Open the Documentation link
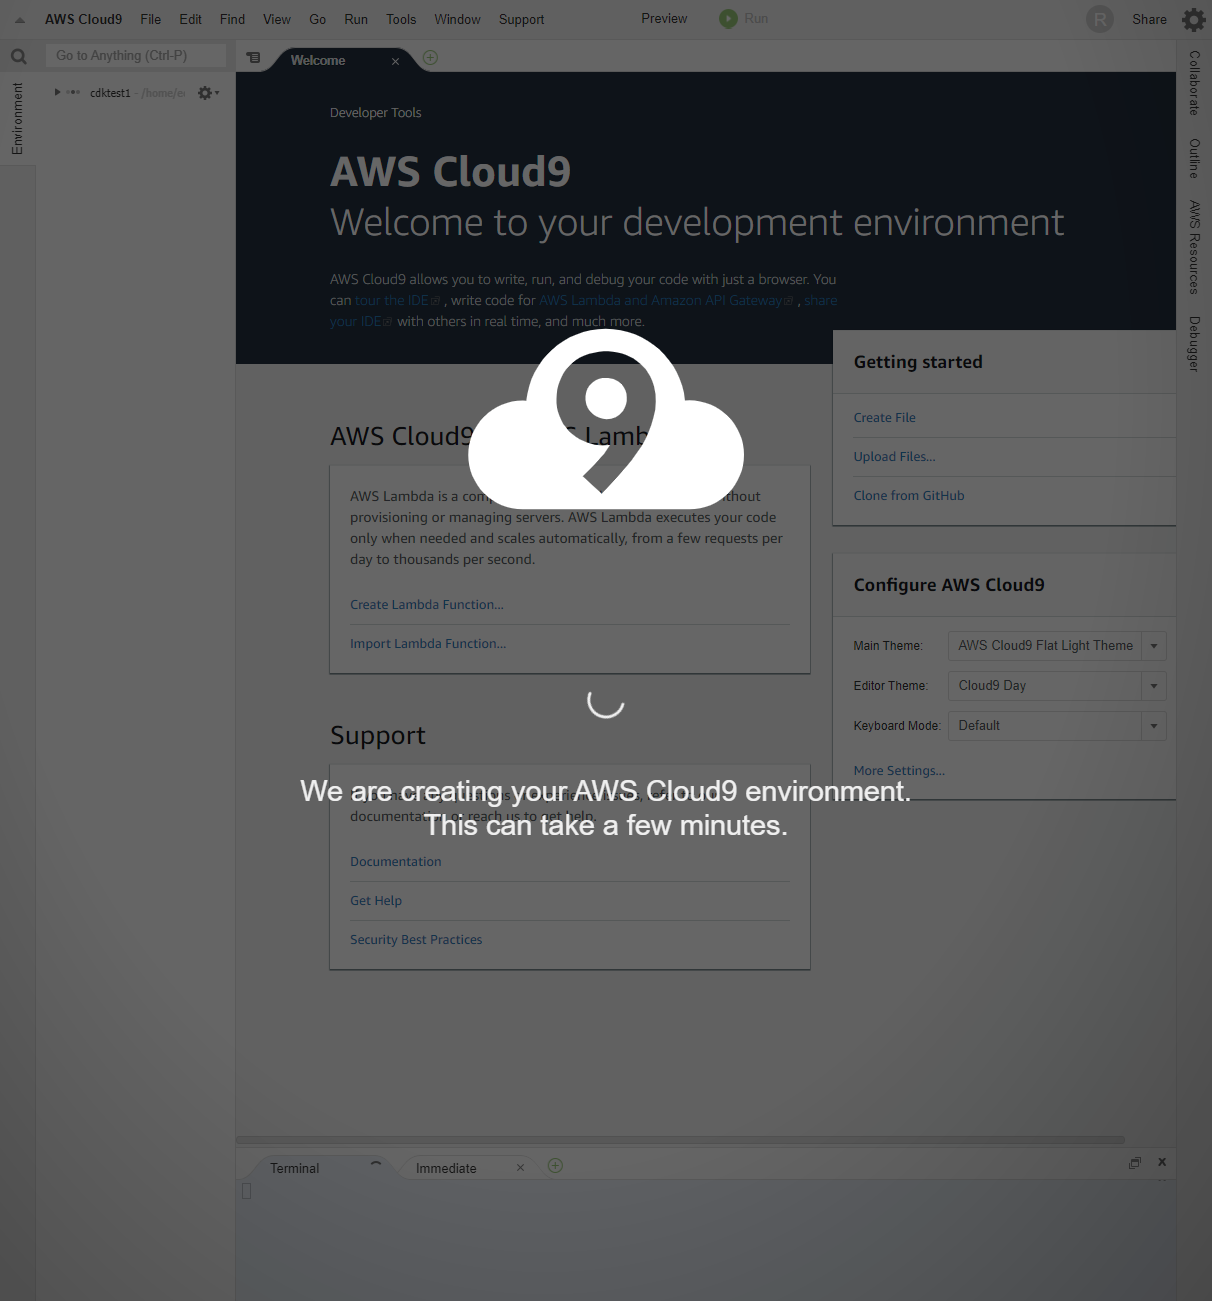This screenshot has width=1212, height=1301. (396, 862)
